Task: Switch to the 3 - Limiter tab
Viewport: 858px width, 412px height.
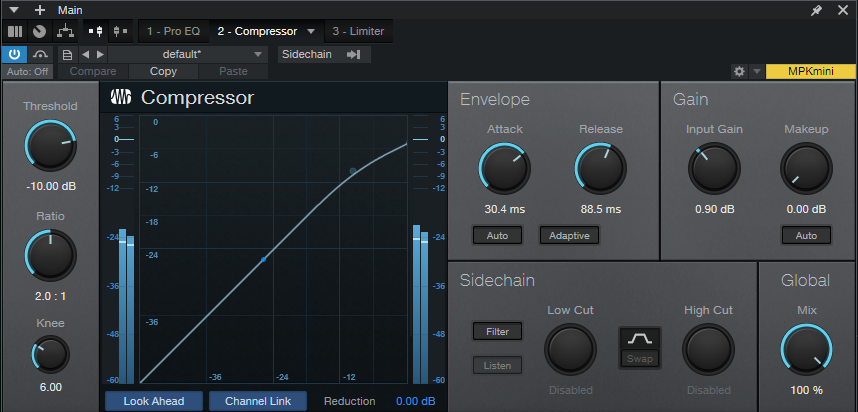Action: [358, 31]
